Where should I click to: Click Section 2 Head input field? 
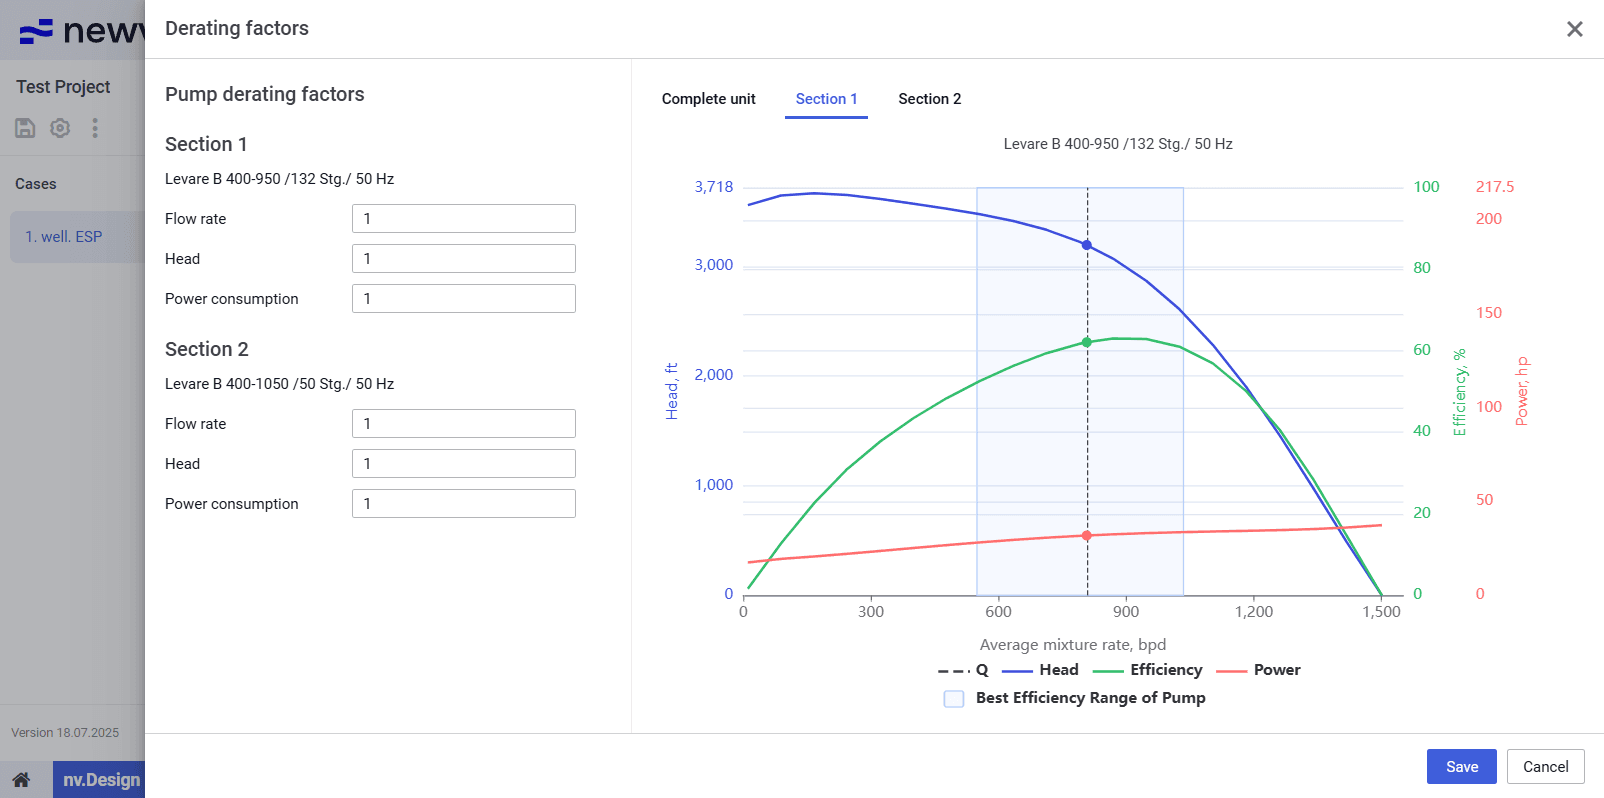point(463,464)
